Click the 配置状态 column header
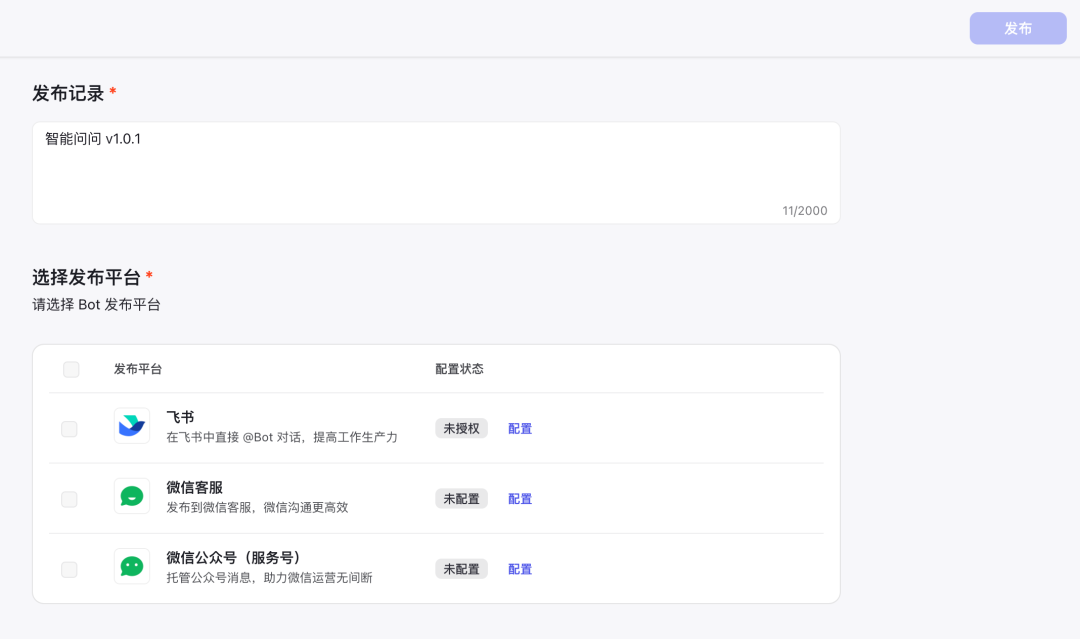The height and width of the screenshot is (639, 1080). point(459,369)
